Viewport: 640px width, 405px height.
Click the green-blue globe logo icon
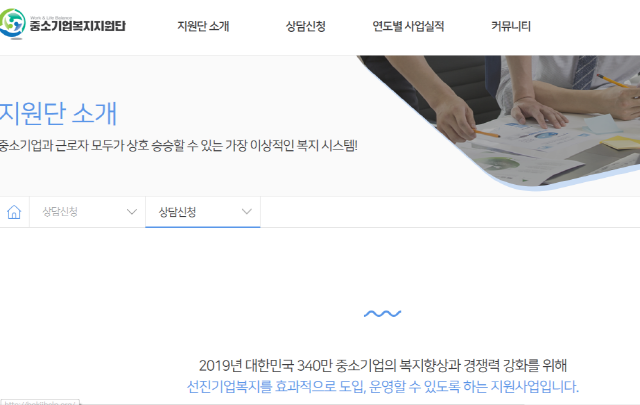tap(12, 24)
